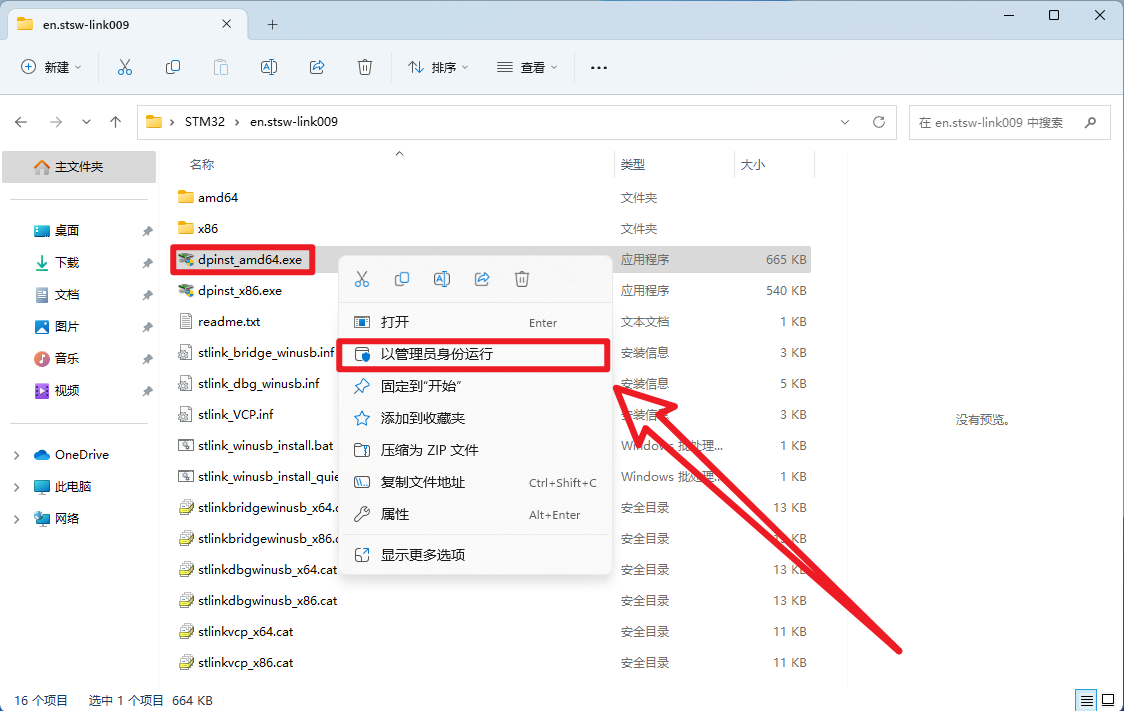Viewport: 1124px width, 711px height.
Task: Open the recent locations chevron beside the forward arrow
Action: pyautogui.click(x=86, y=122)
